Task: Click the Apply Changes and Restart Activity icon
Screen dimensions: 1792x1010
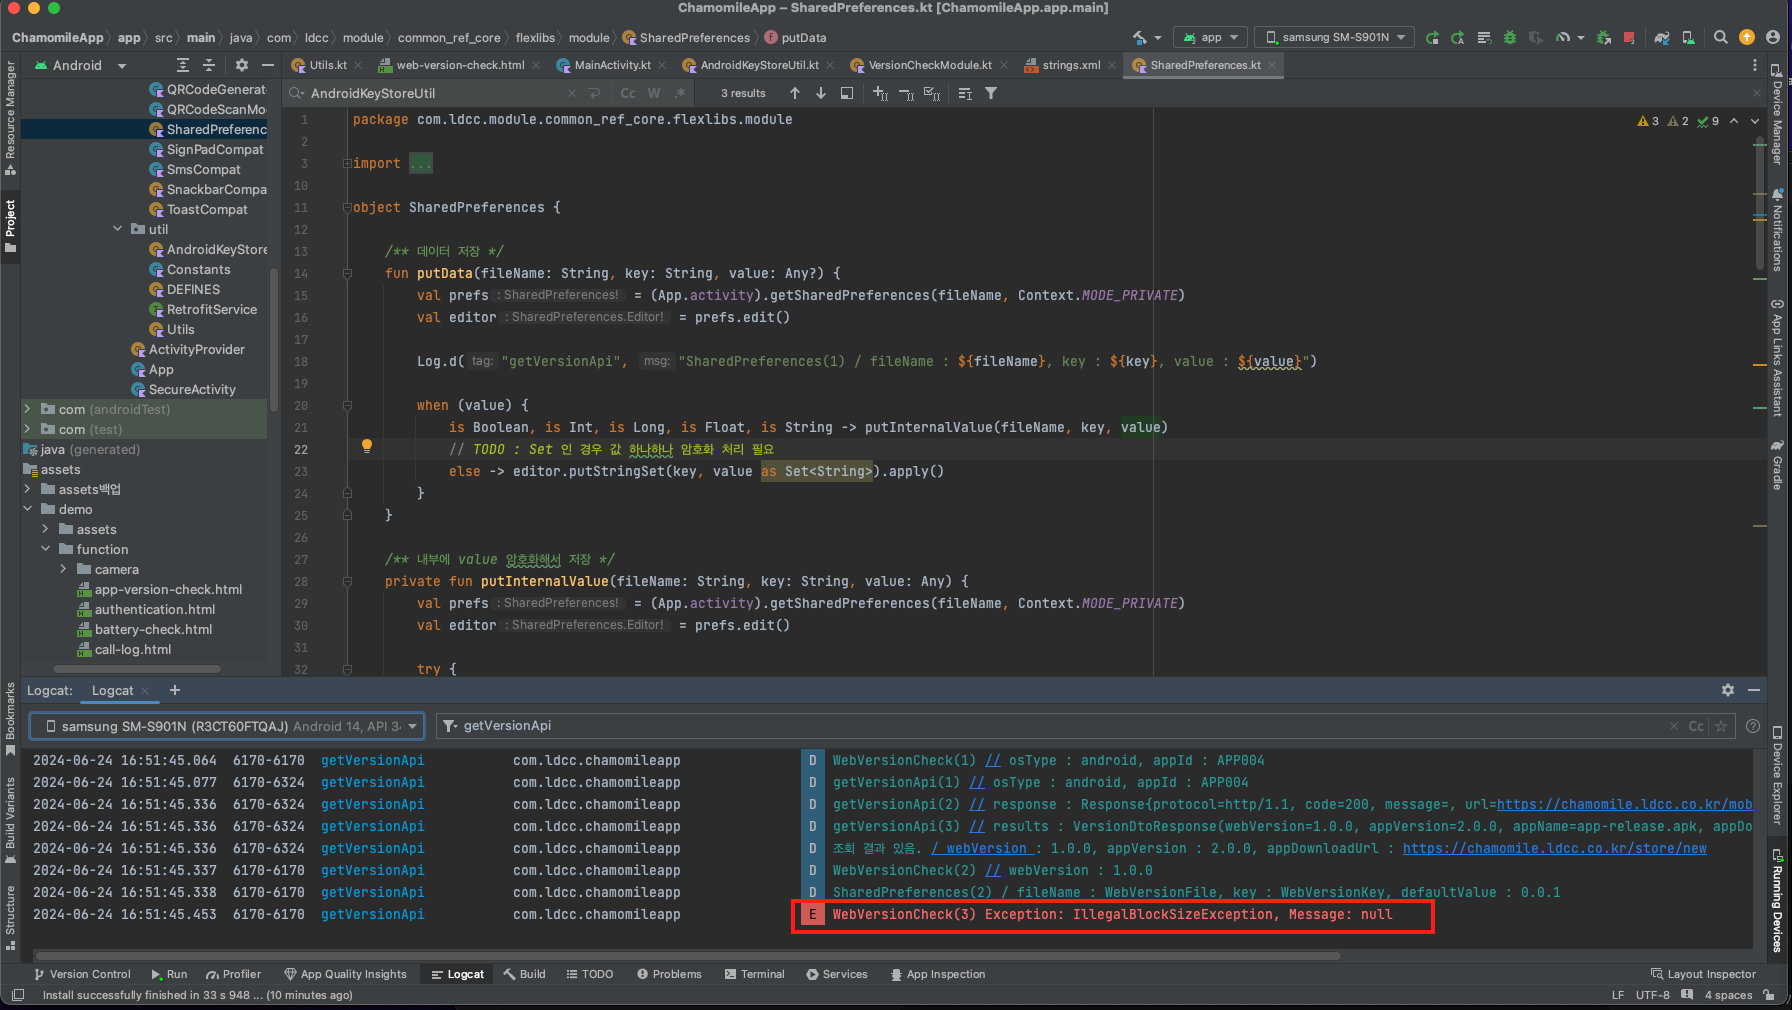Action: click(1458, 38)
